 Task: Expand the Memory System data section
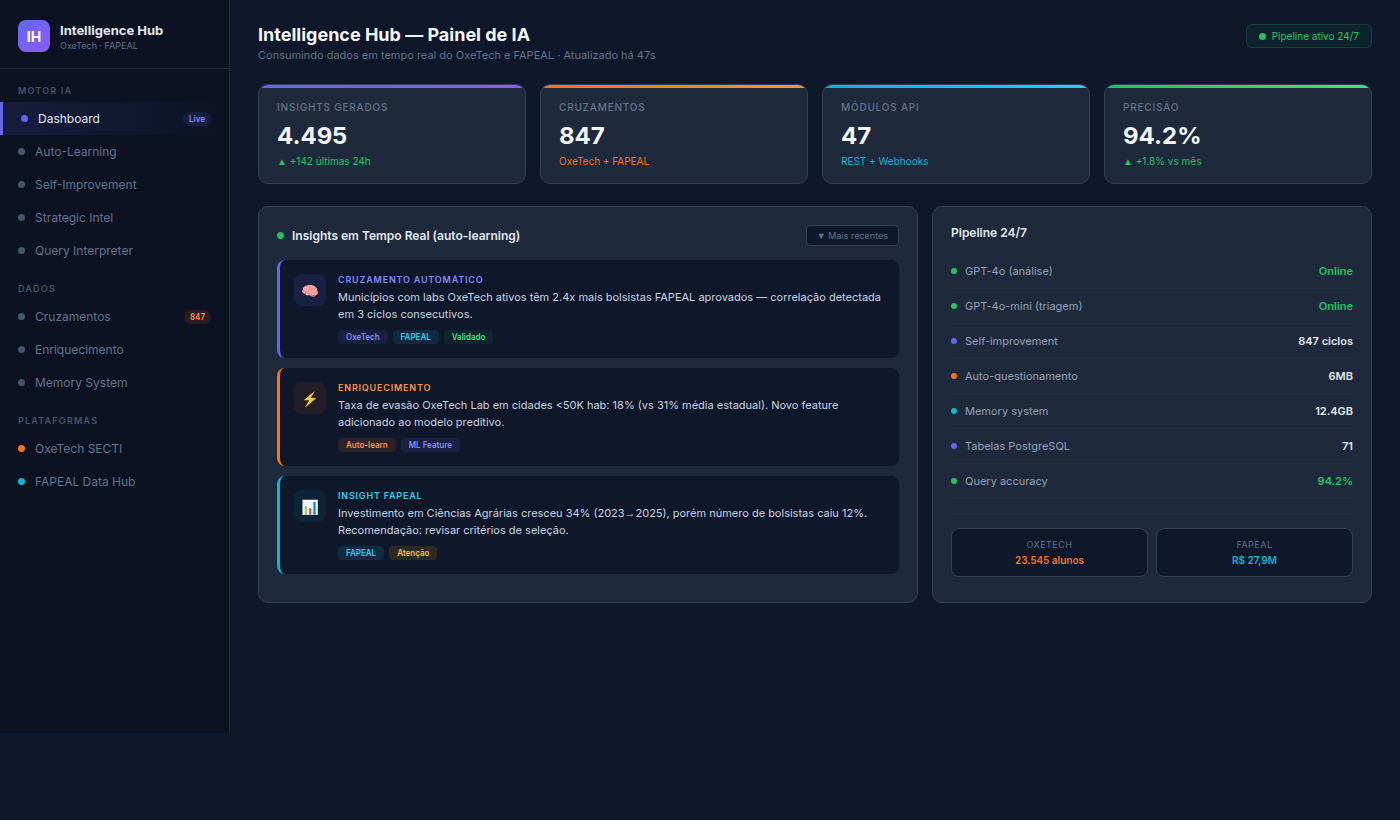point(82,382)
